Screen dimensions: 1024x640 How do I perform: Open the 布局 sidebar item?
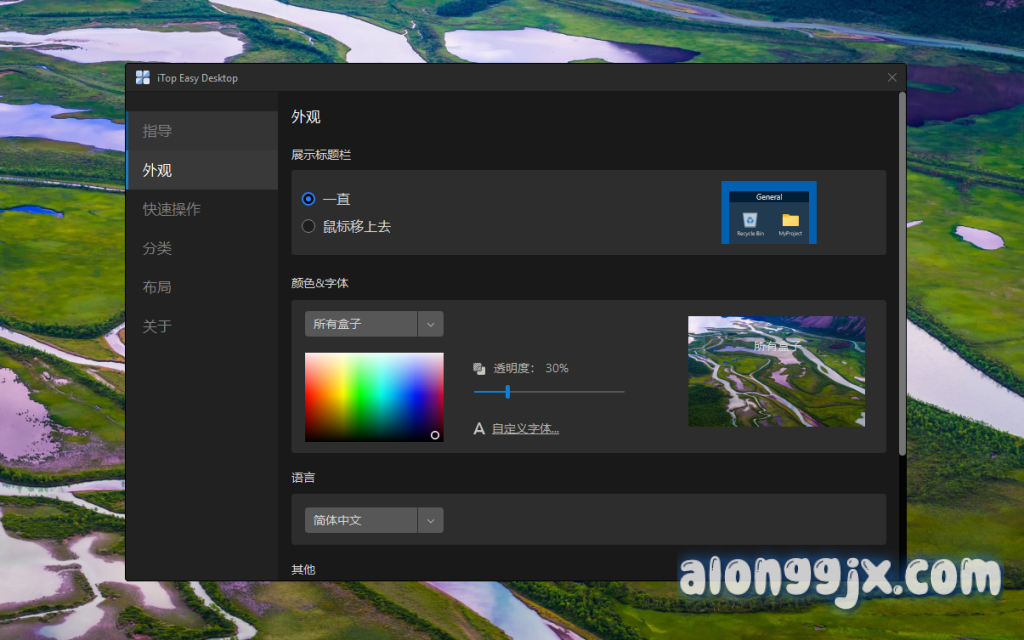(157, 287)
